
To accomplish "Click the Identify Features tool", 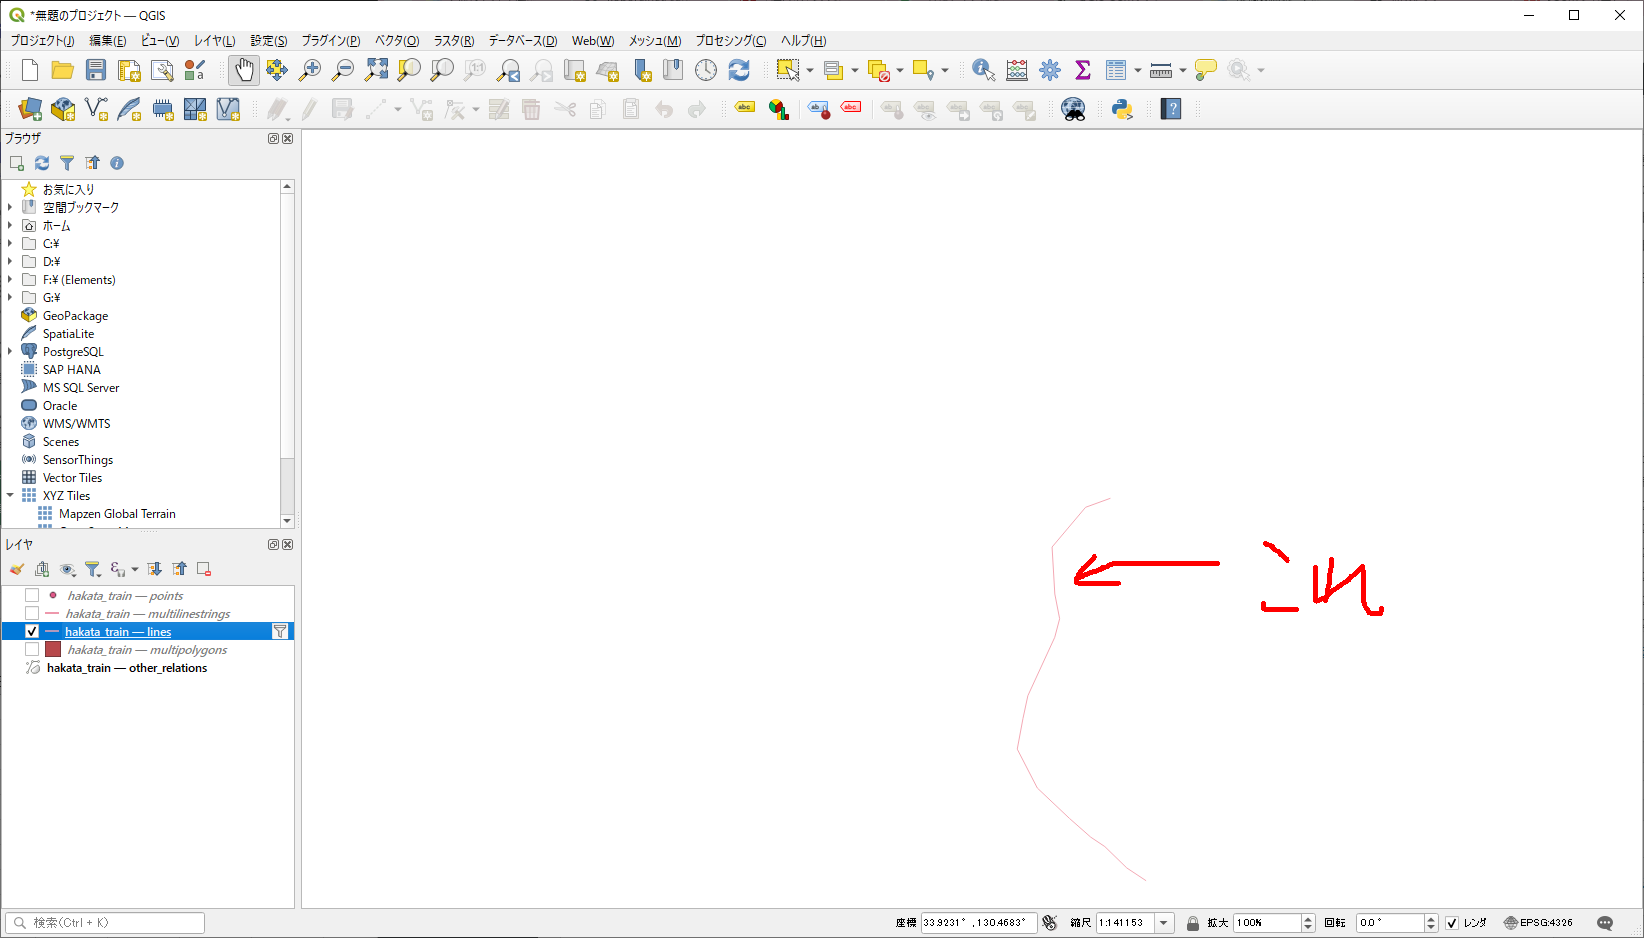I will click(983, 70).
